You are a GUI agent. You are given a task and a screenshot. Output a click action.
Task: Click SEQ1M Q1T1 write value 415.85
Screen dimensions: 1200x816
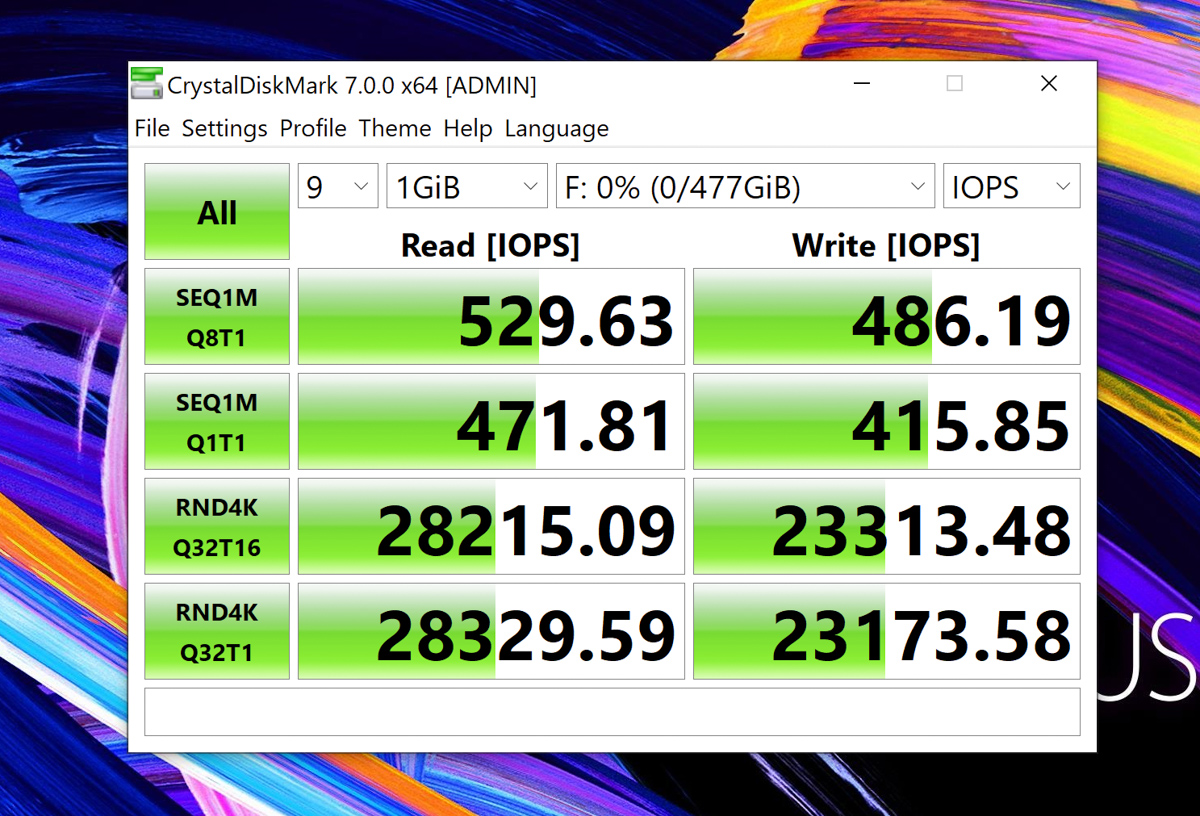coord(887,422)
